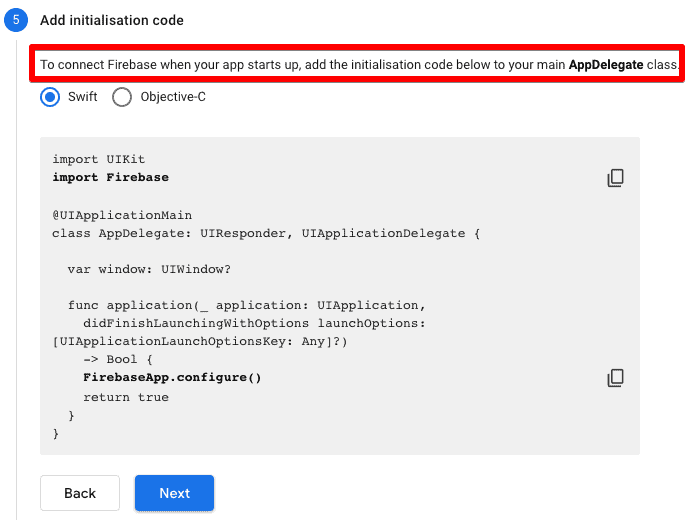Select the Objective-C radio button

[122, 97]
